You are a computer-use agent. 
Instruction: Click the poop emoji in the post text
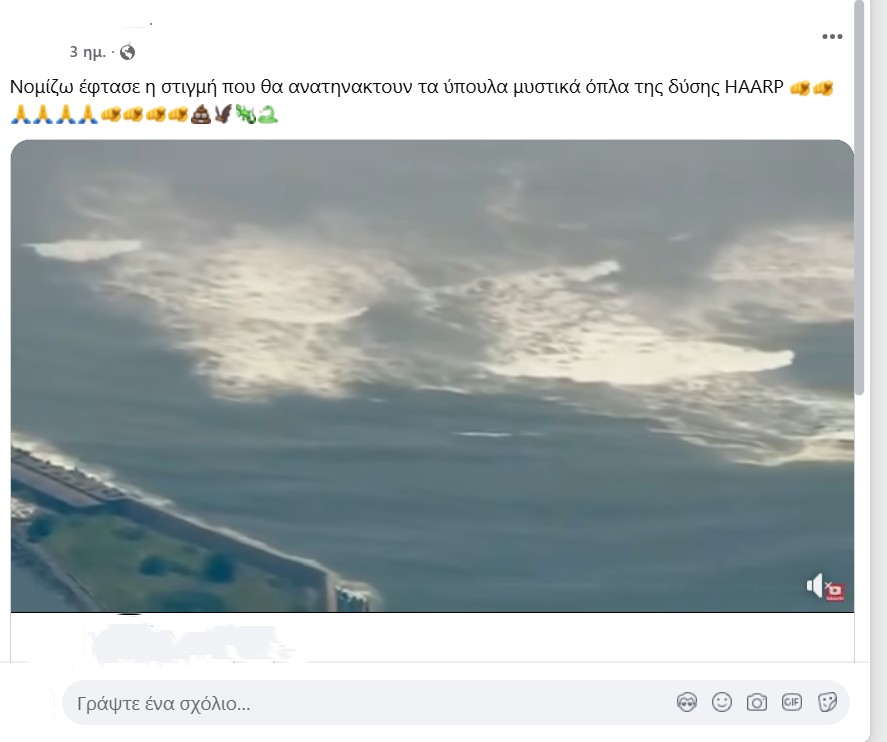[201, 114]
